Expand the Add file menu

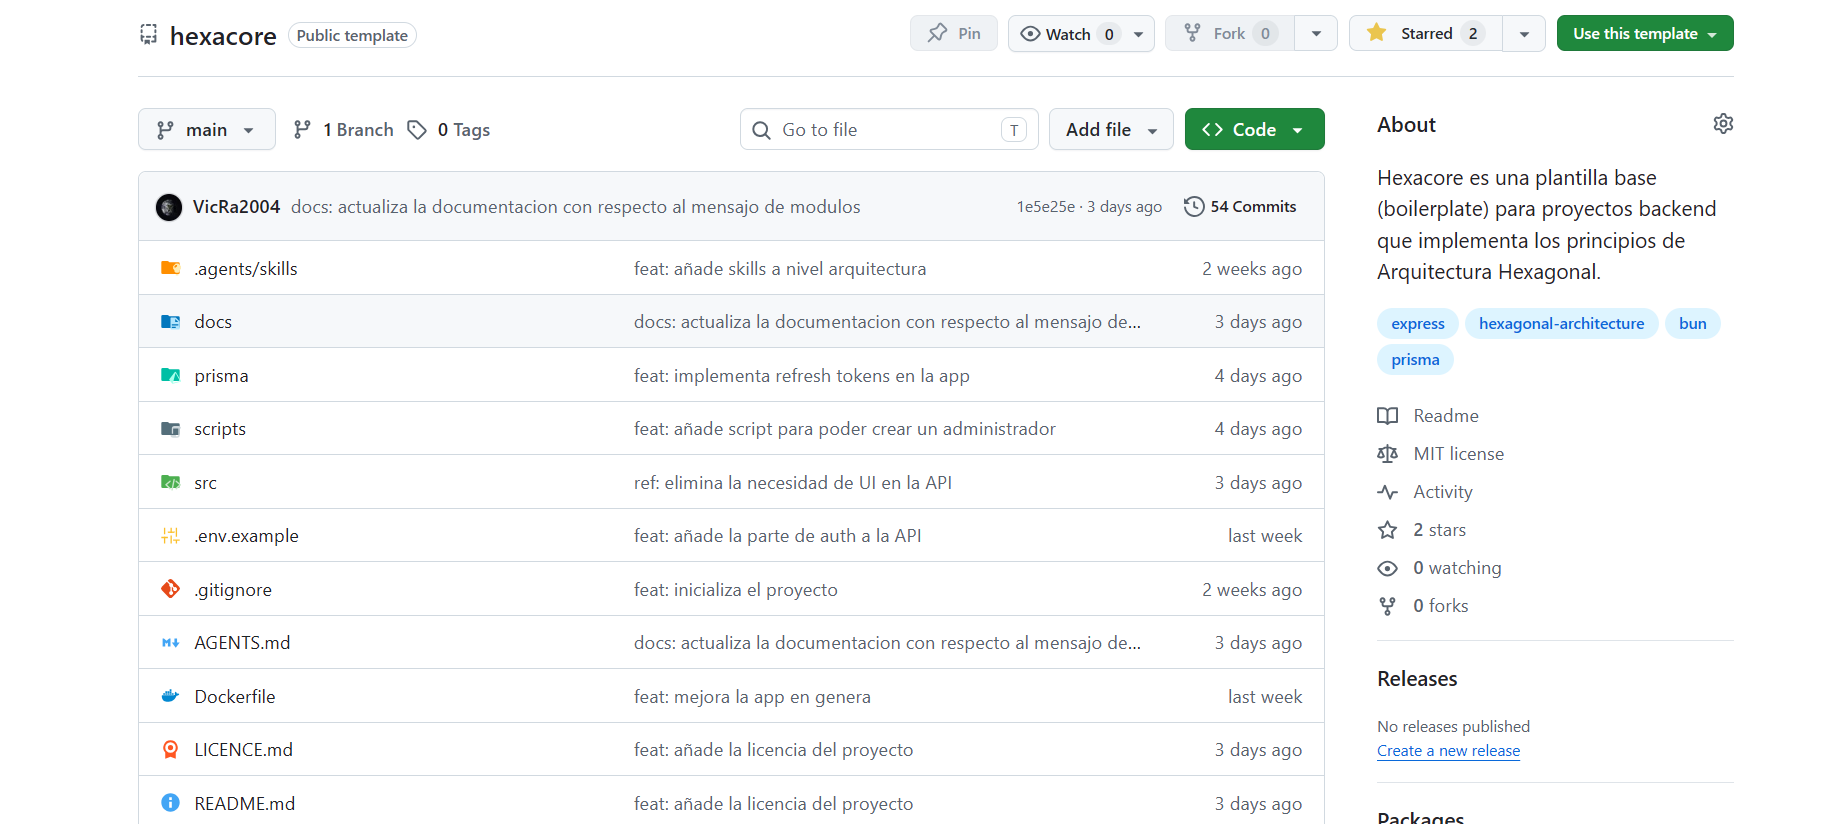pos(1110,130)
